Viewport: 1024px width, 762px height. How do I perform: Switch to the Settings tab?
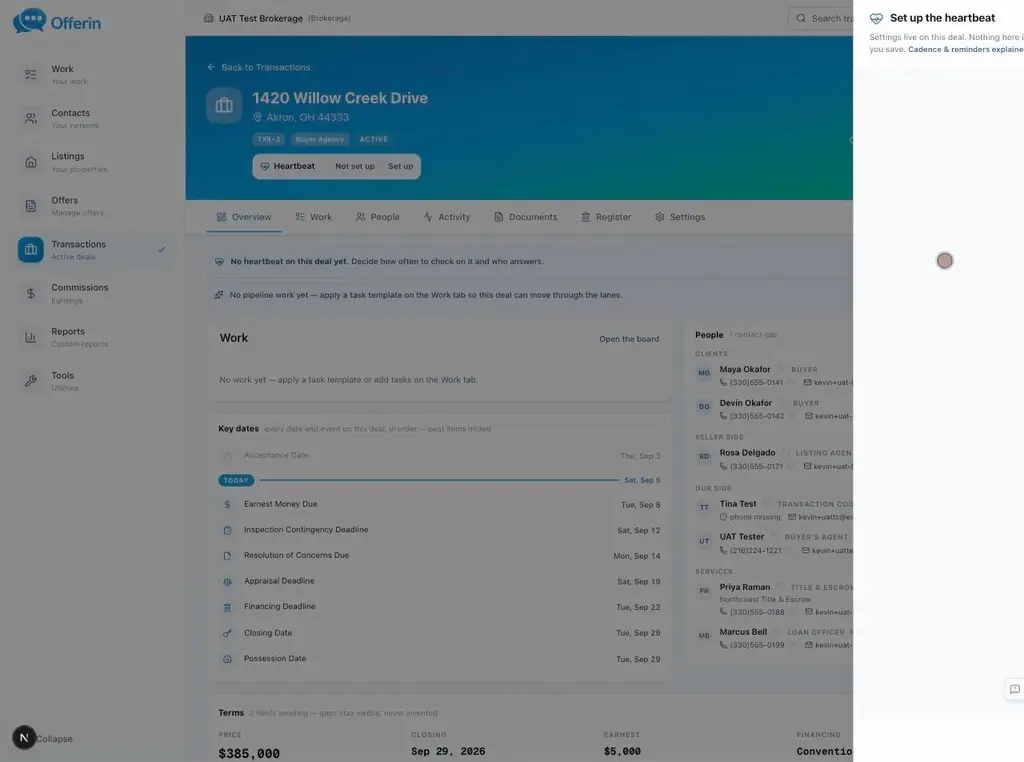[x=680, y=217]
